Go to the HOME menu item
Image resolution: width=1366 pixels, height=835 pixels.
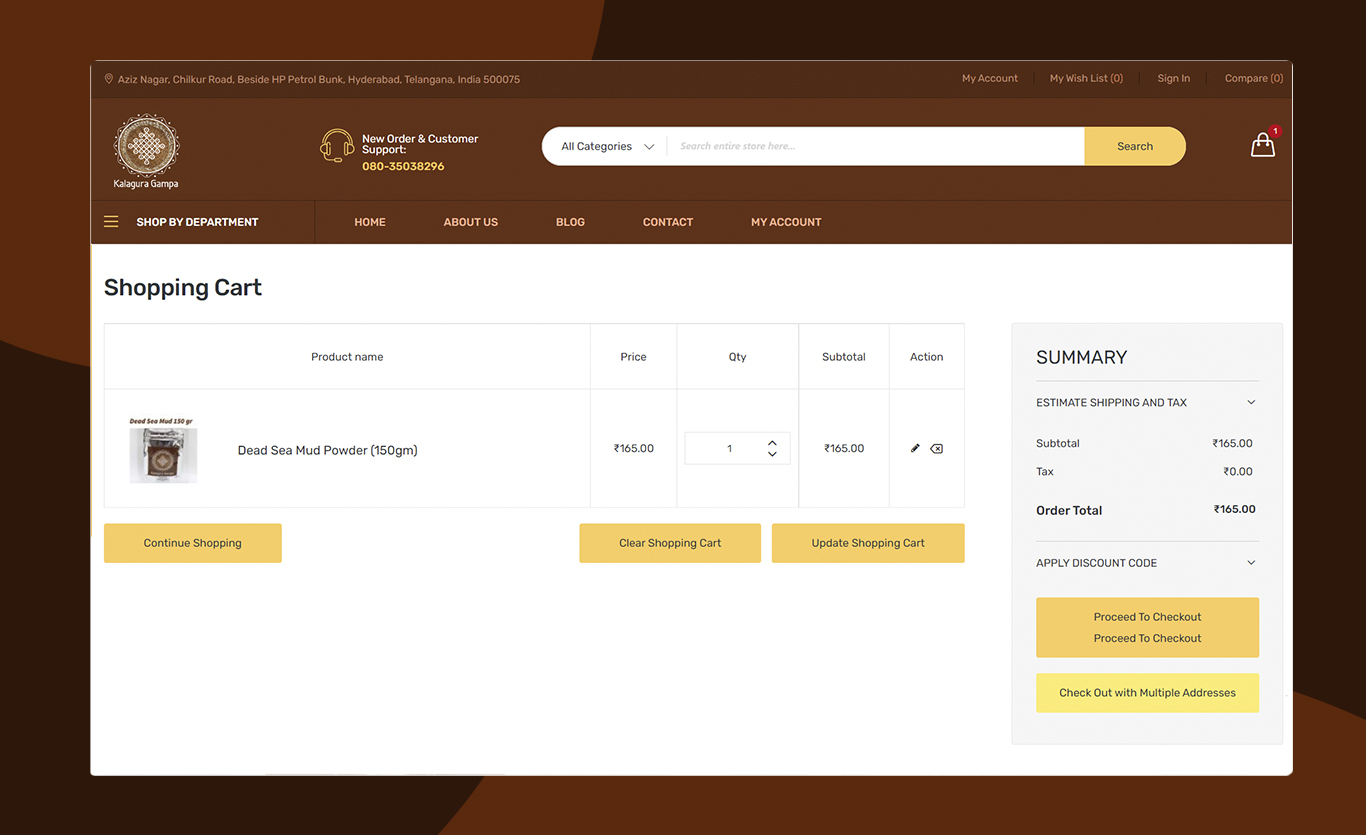coord(370,222)
